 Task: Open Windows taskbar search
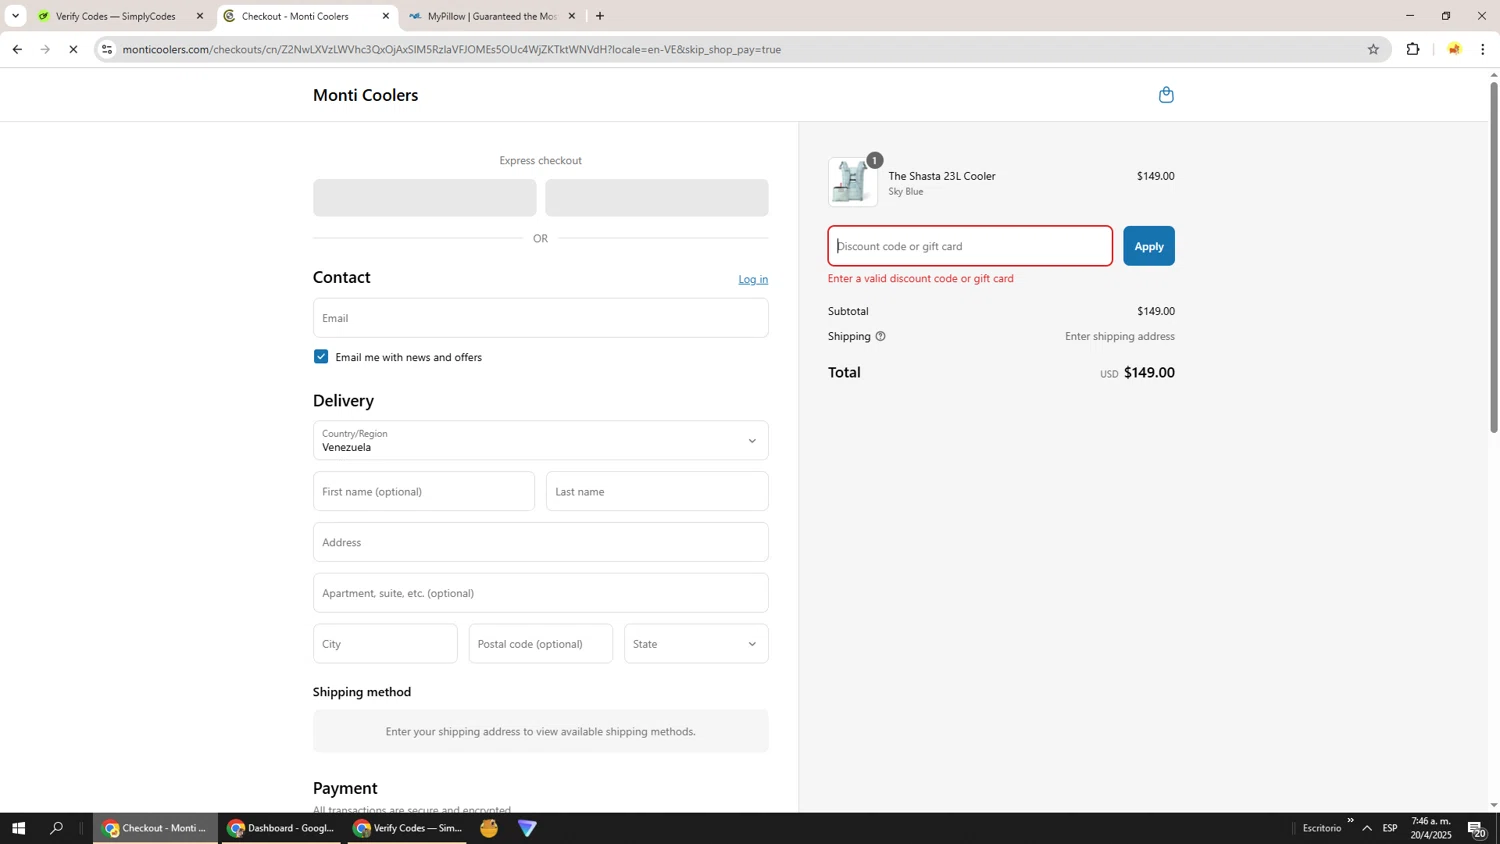[57, 828]
